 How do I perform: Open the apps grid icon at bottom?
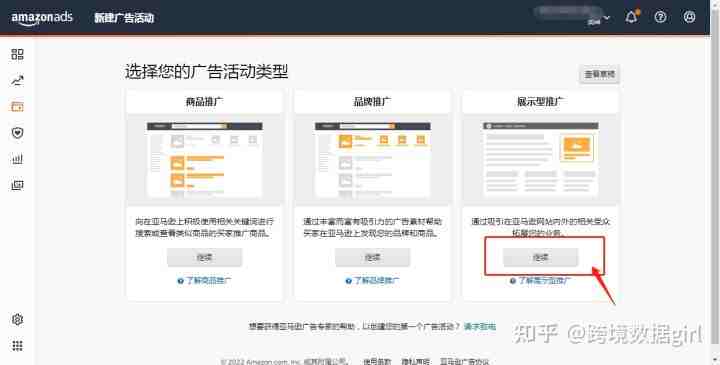click(x=17, y=346)
